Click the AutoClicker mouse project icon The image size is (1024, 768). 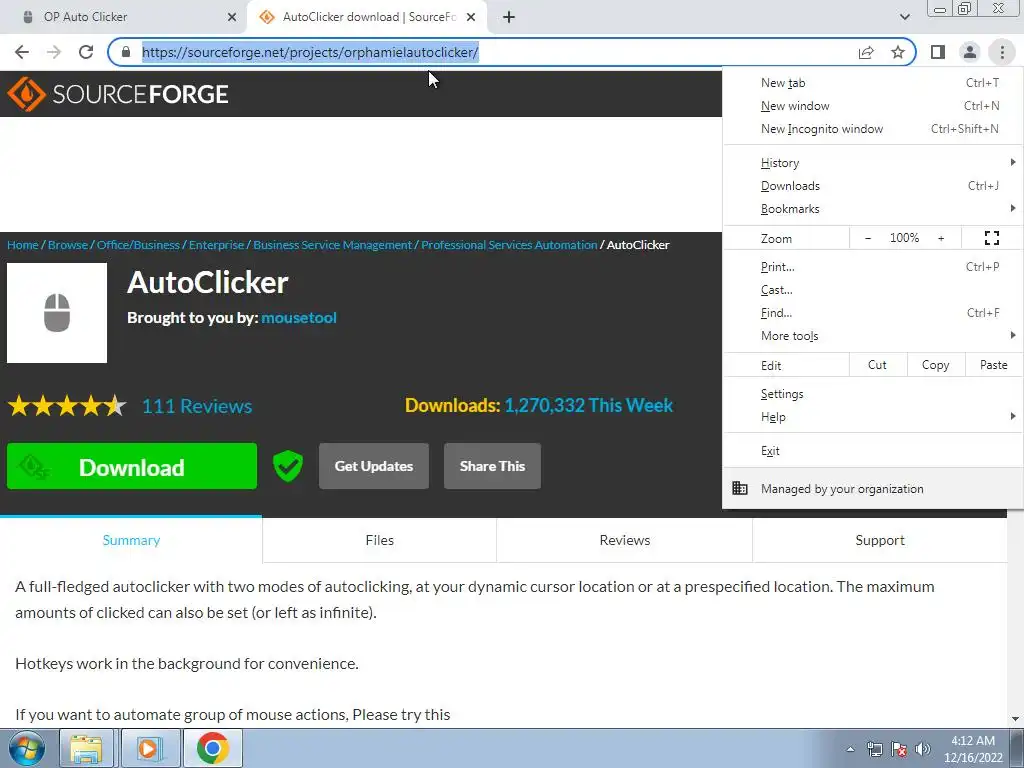[57, 313]
